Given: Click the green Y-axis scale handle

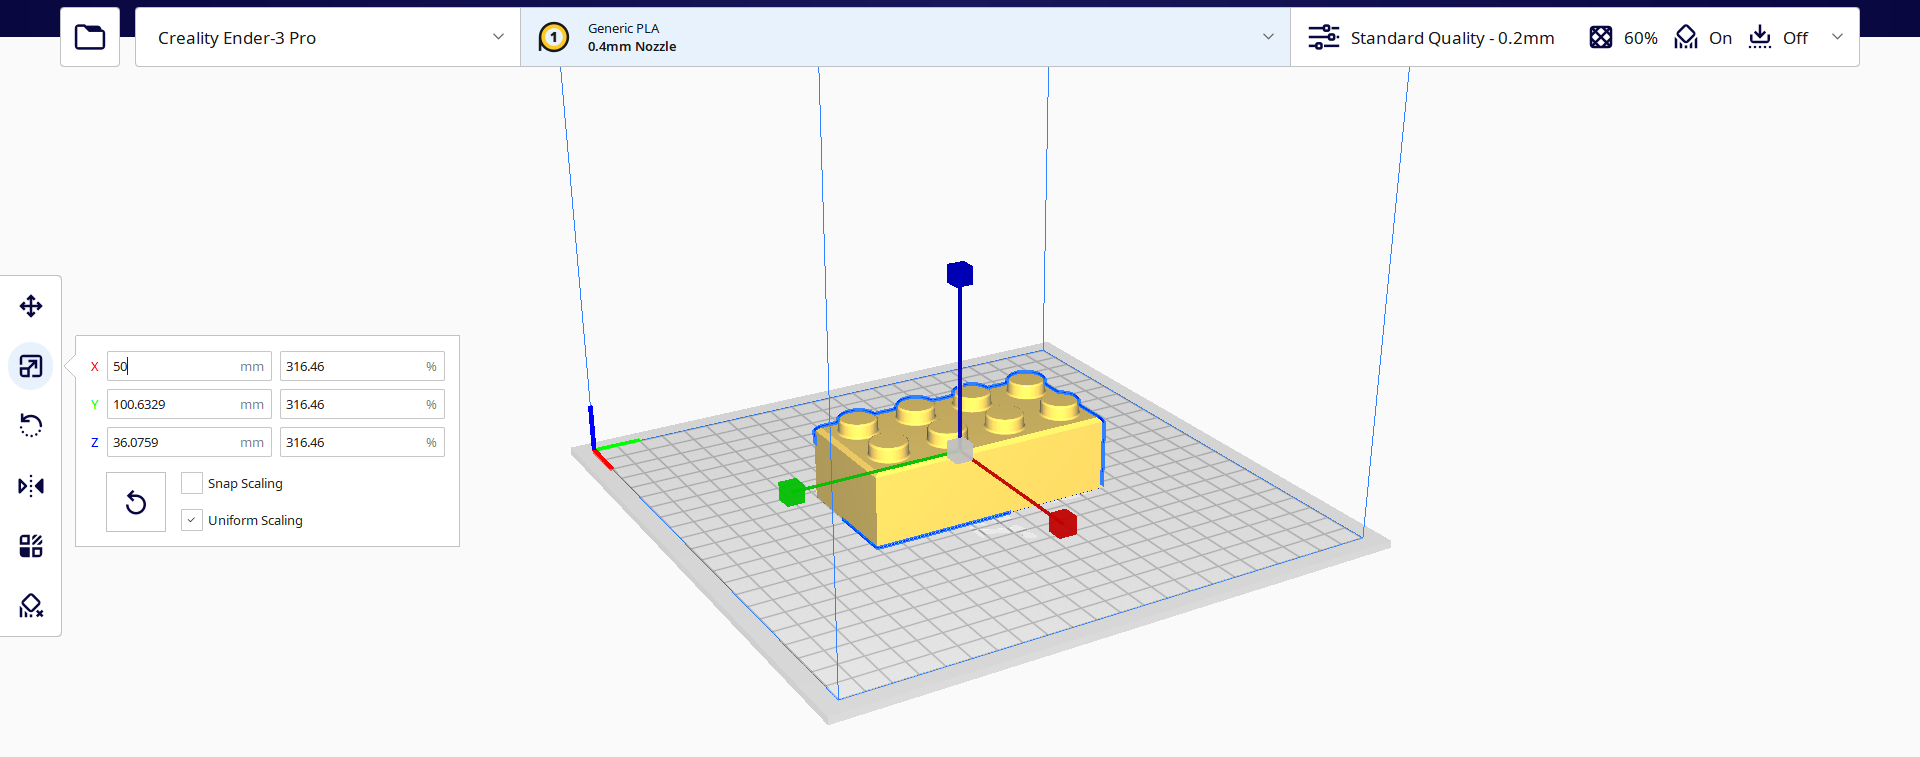Looking at the screenshot, I should pyautogui.click(x=792, y=492).
